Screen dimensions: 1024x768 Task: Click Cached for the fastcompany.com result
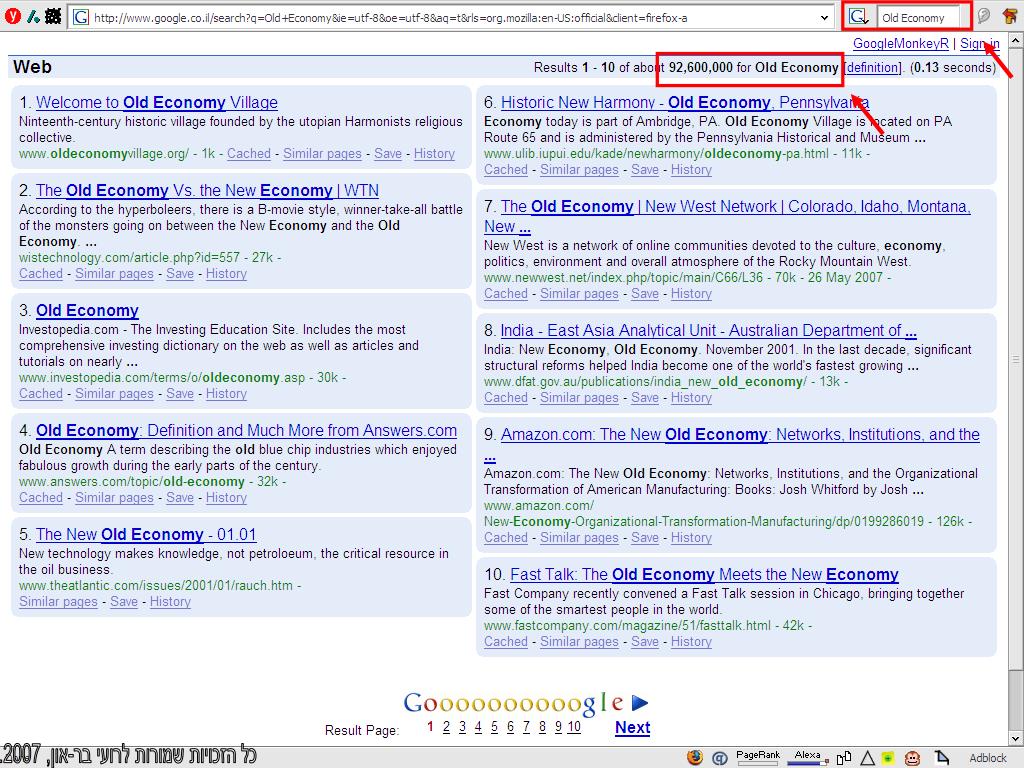(x=505, y=642)
